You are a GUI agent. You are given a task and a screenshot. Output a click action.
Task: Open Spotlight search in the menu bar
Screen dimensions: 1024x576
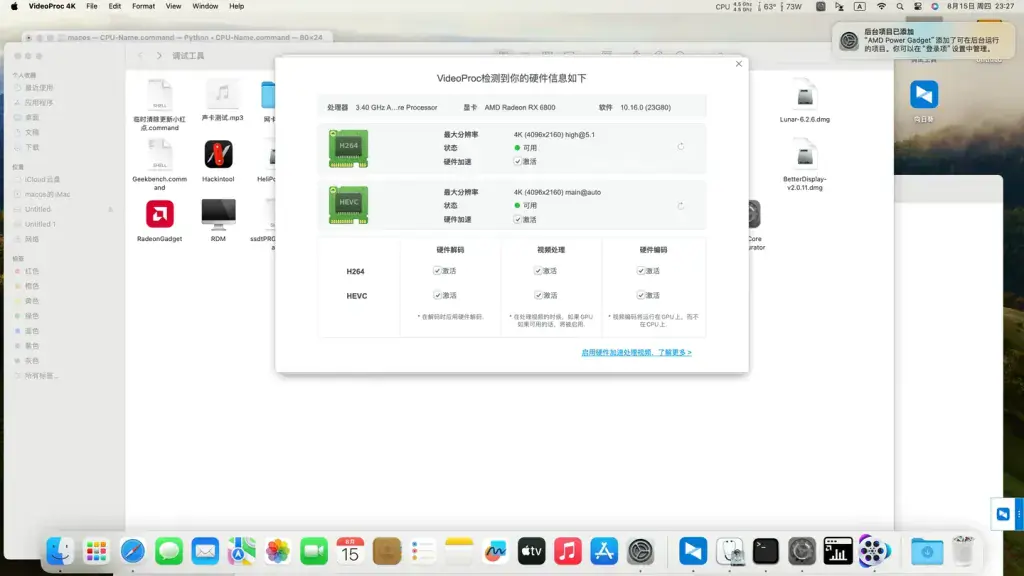(x=900, y=7)
